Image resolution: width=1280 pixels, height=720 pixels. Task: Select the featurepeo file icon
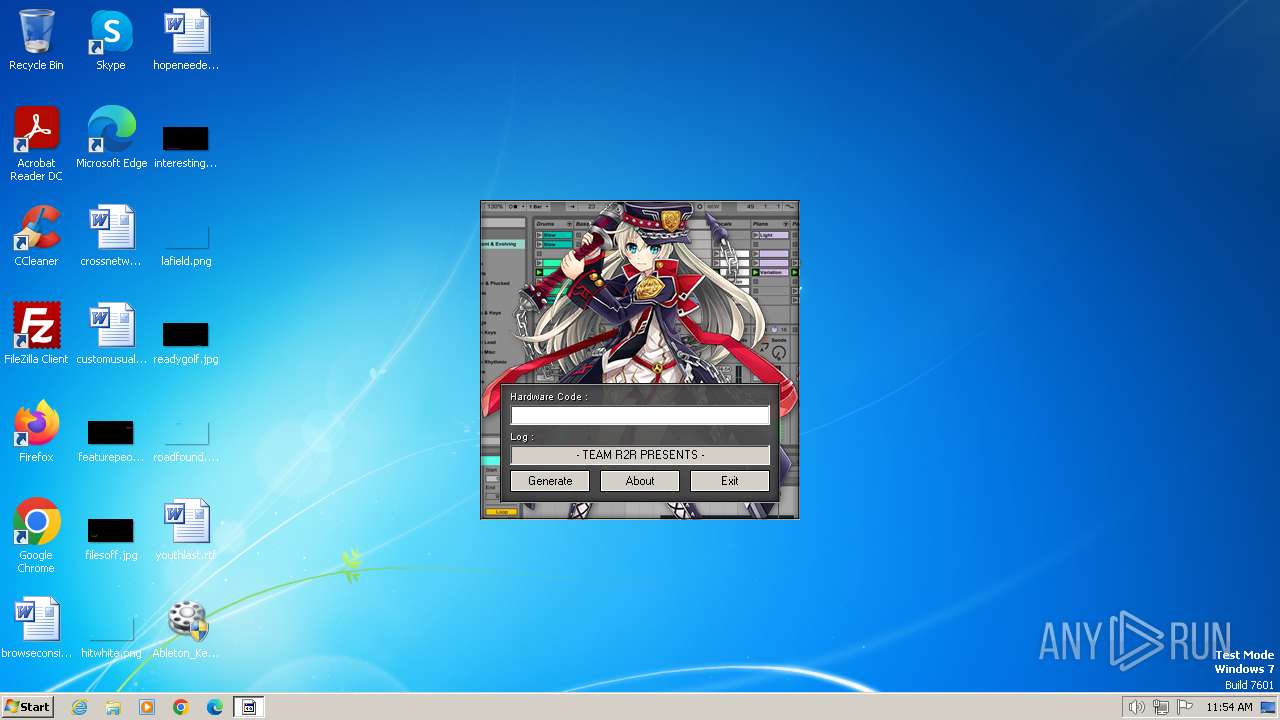pyautogui.click(x=111, y=439)
